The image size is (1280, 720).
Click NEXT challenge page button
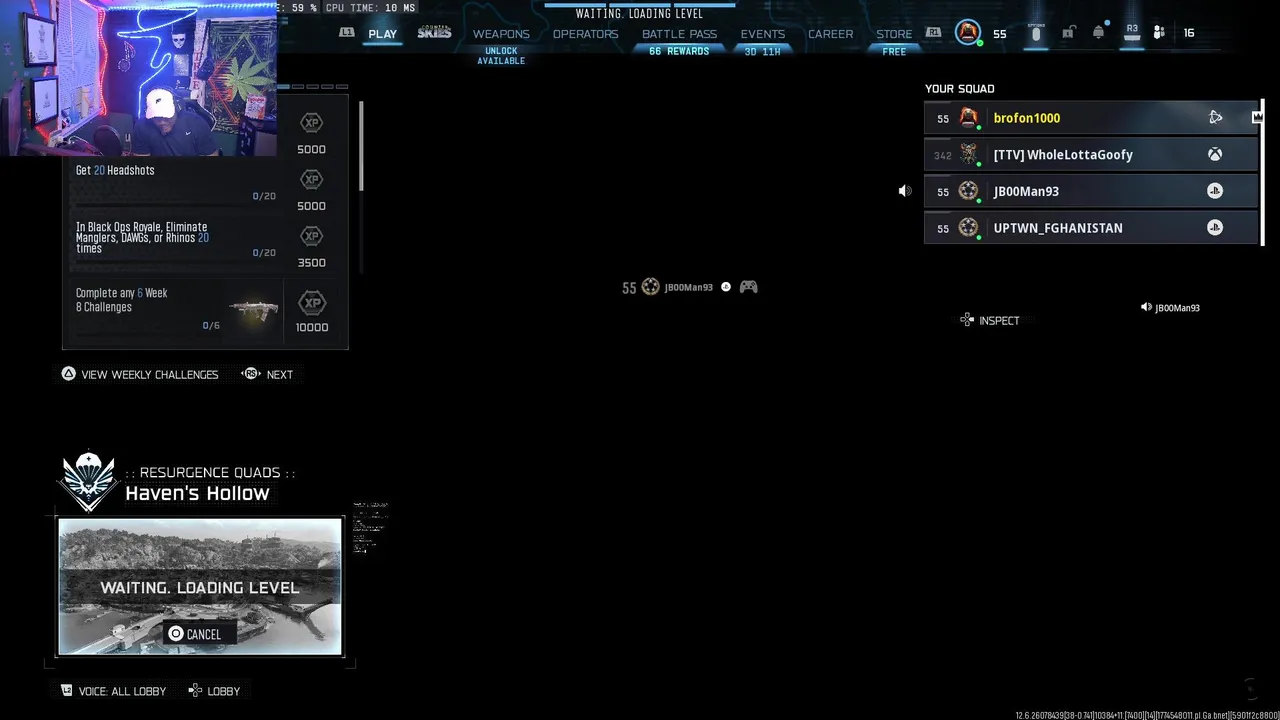[280, 375]
